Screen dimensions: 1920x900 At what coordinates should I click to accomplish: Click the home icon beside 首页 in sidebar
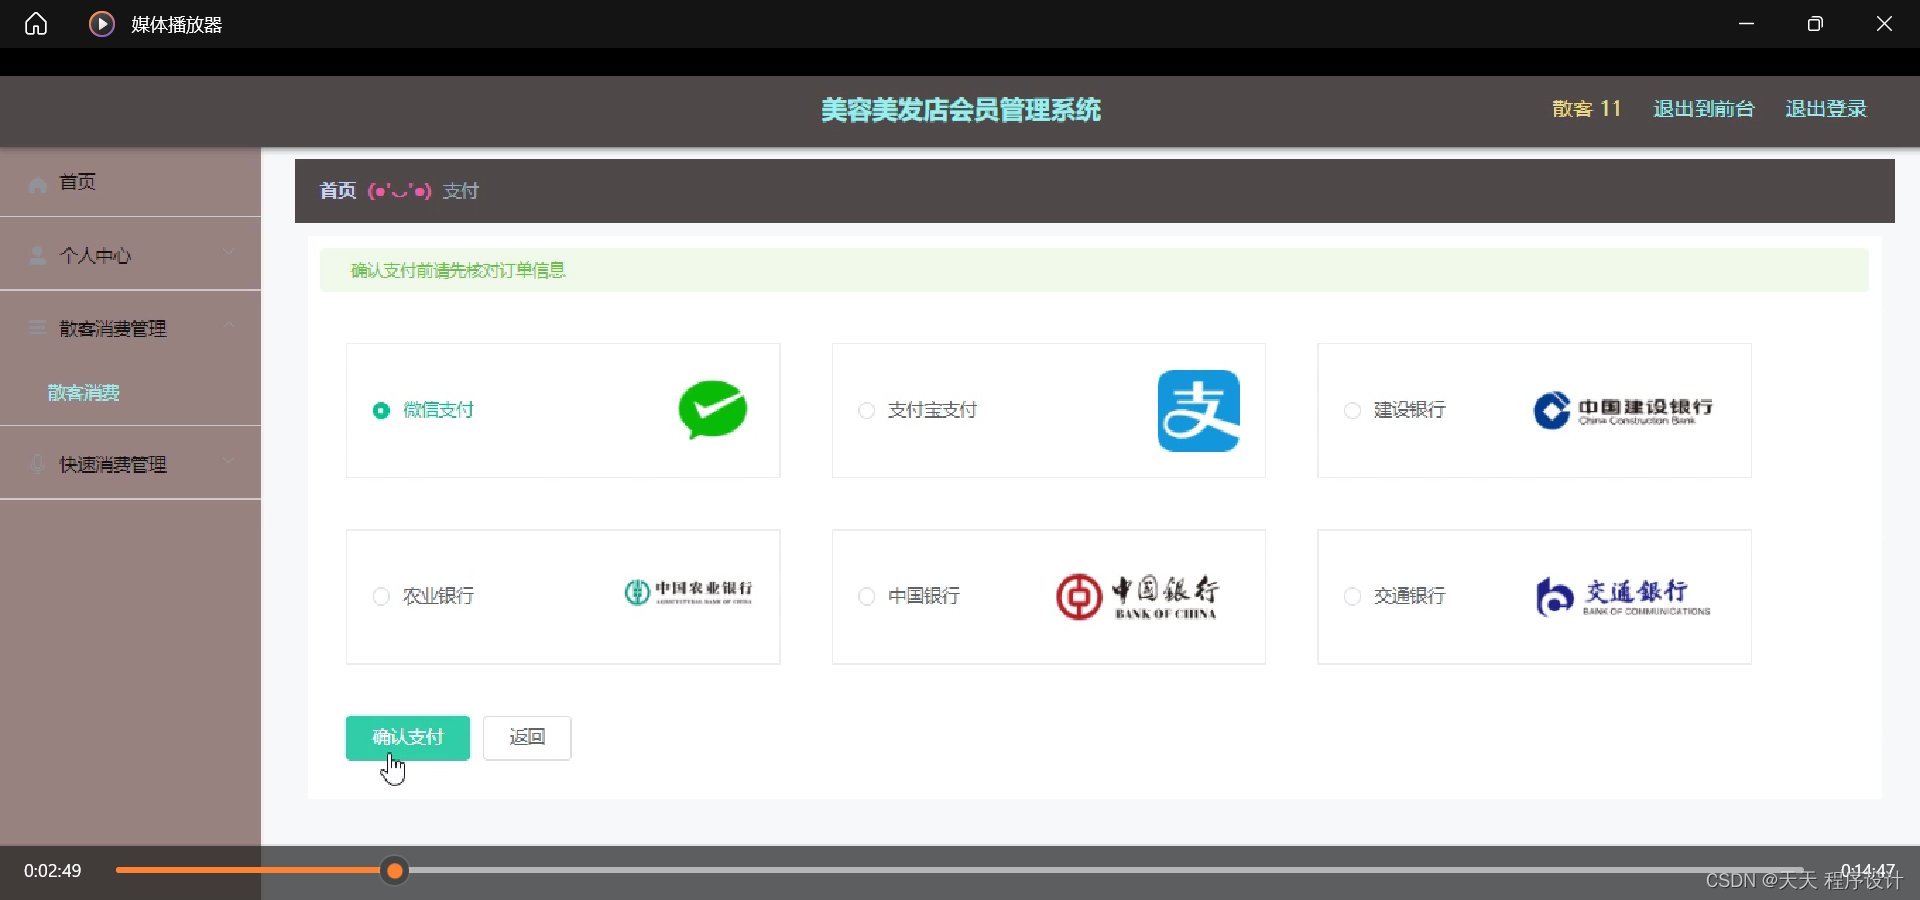pyautogui.click(x=38, y=184)
